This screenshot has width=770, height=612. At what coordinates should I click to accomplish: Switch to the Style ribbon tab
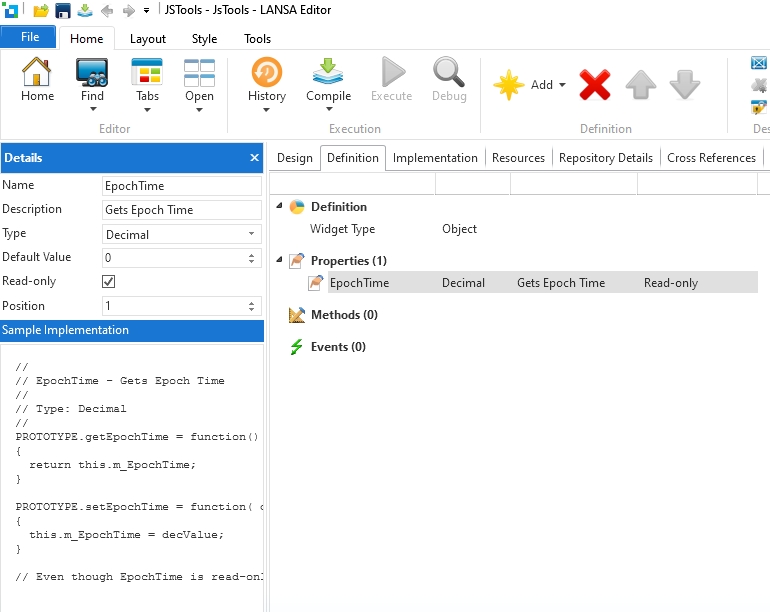coord(204,39)
